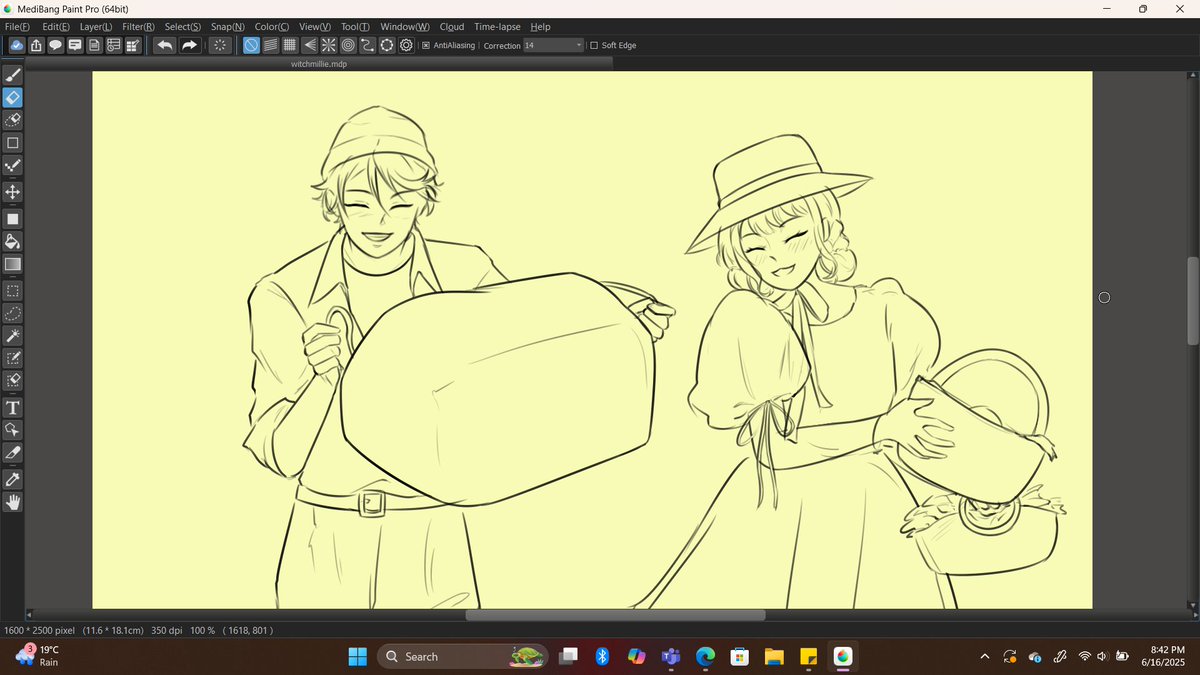Select the Hand tool
The height and width of the screenshot is (675, 1200).
[x=13, y=503]
